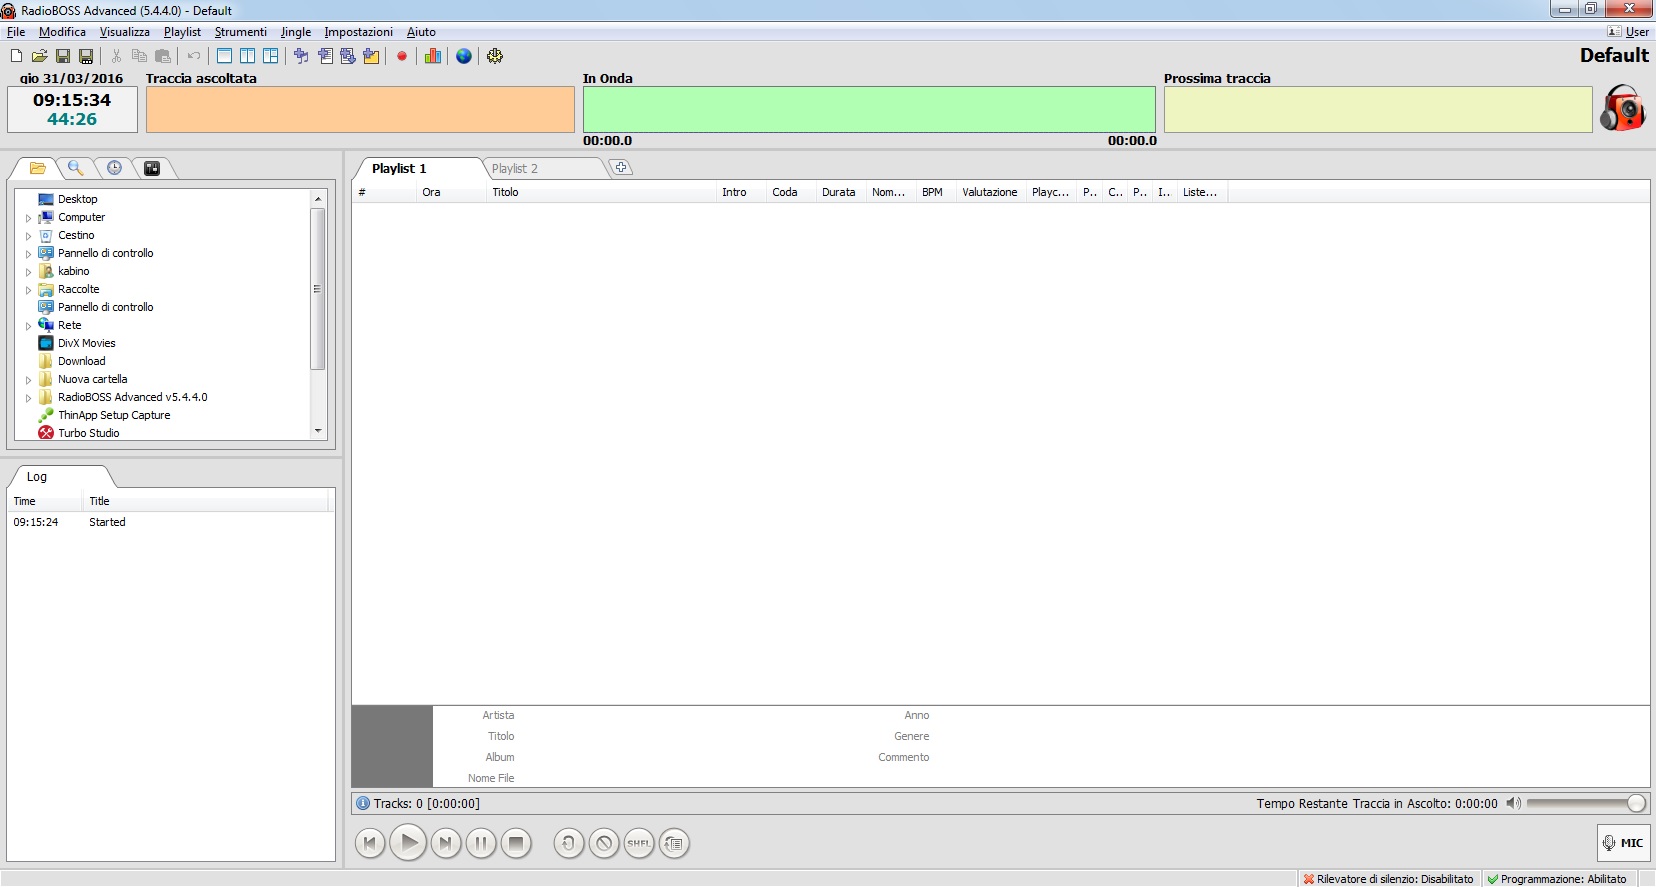Open the Impostazioni menu
This screenshot has width=1656, height=887.
358,32
